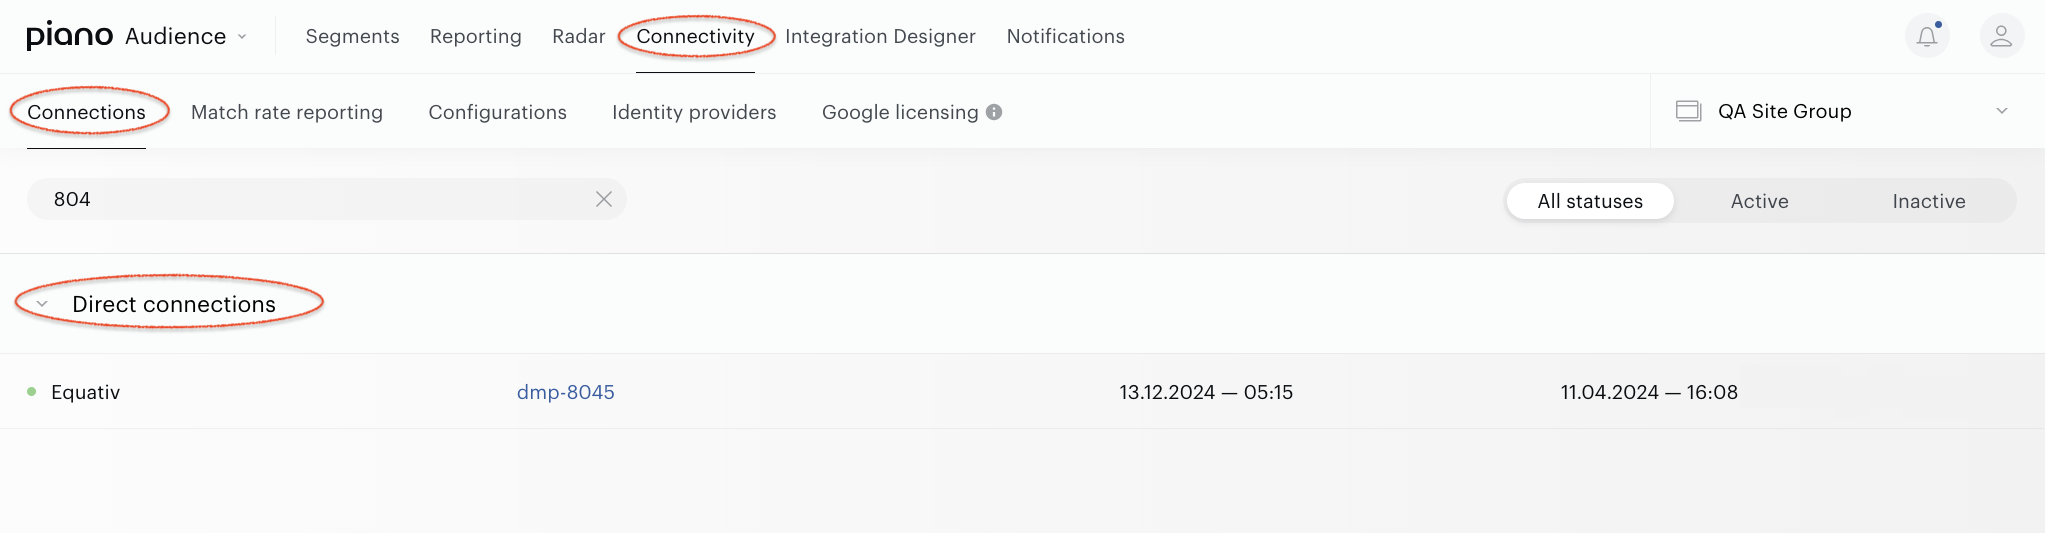The height and width of the screenshot is (533, 2045).
Task: Switch to the Connections tab
Action: point(86,112)
